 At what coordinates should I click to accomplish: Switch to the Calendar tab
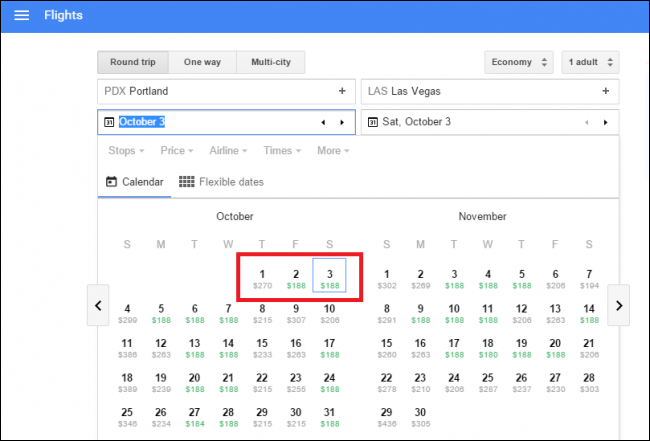(134, 182)
